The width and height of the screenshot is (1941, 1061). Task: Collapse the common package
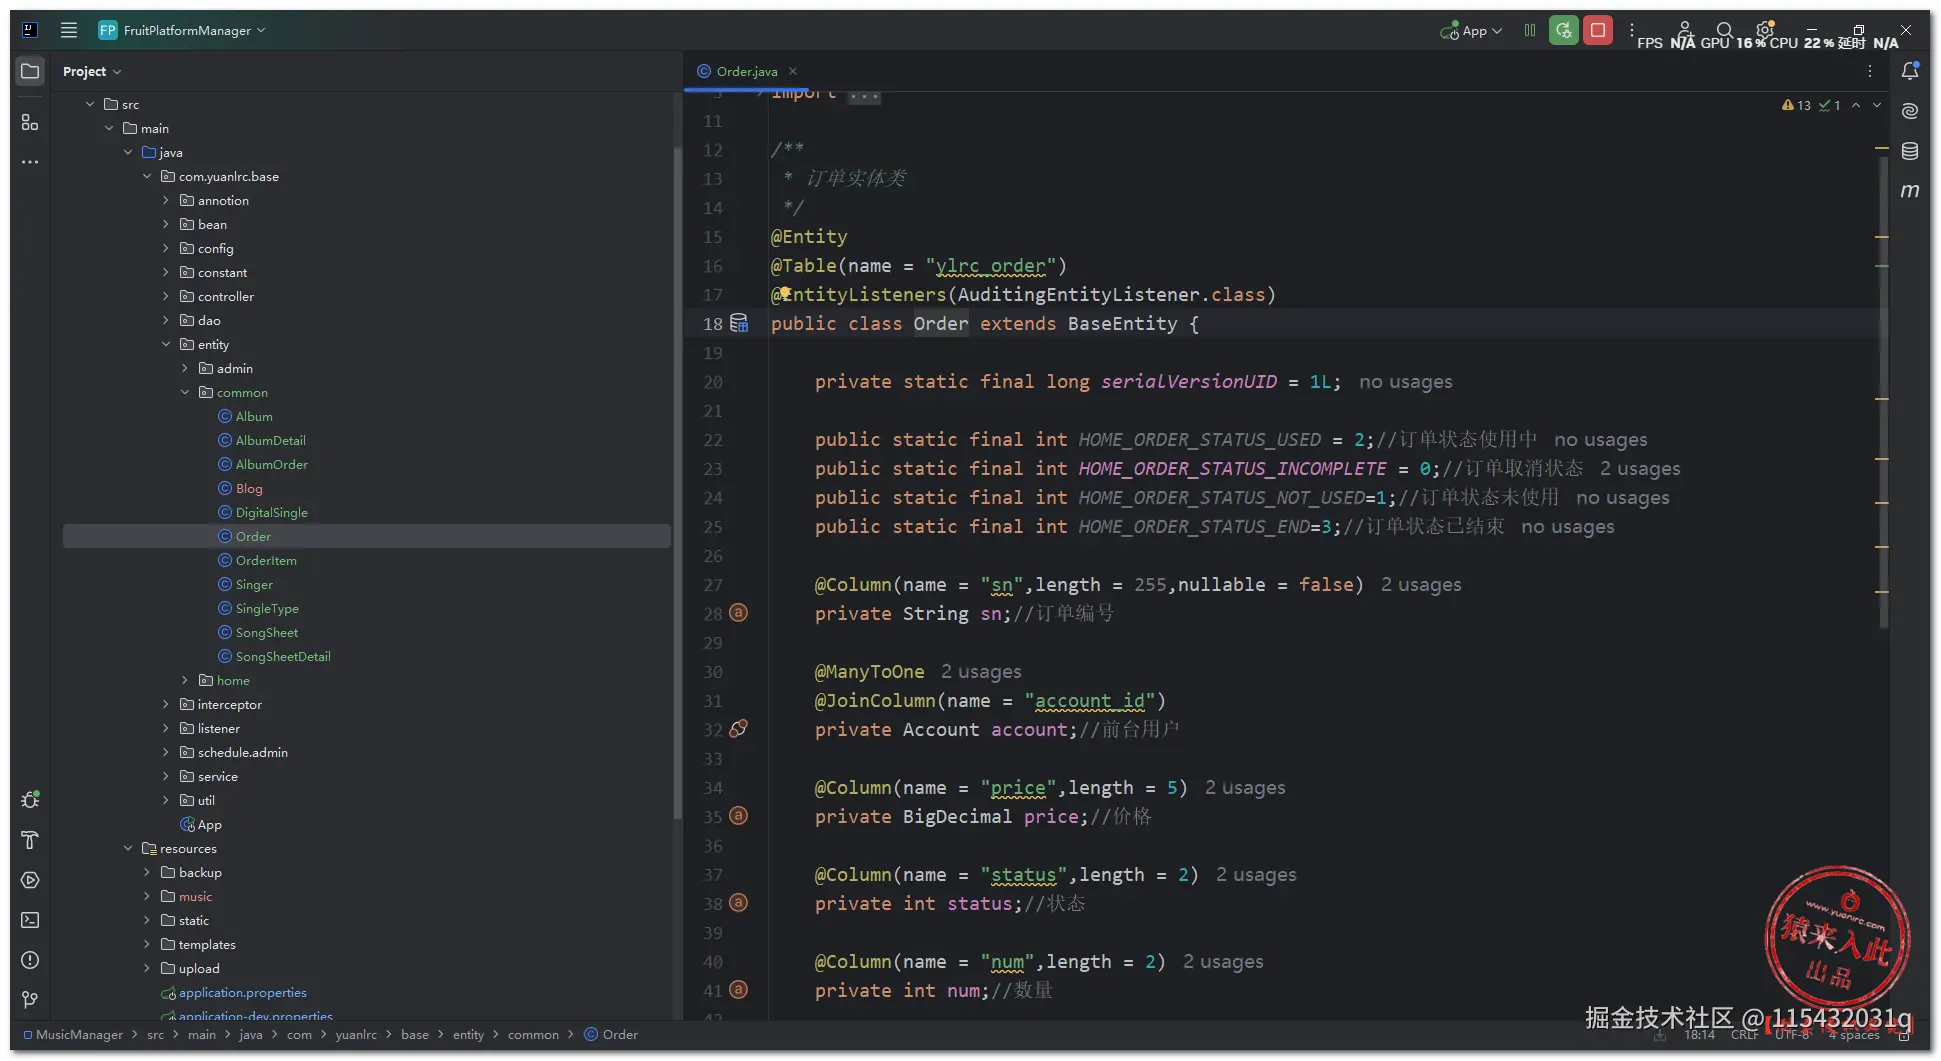185,392
